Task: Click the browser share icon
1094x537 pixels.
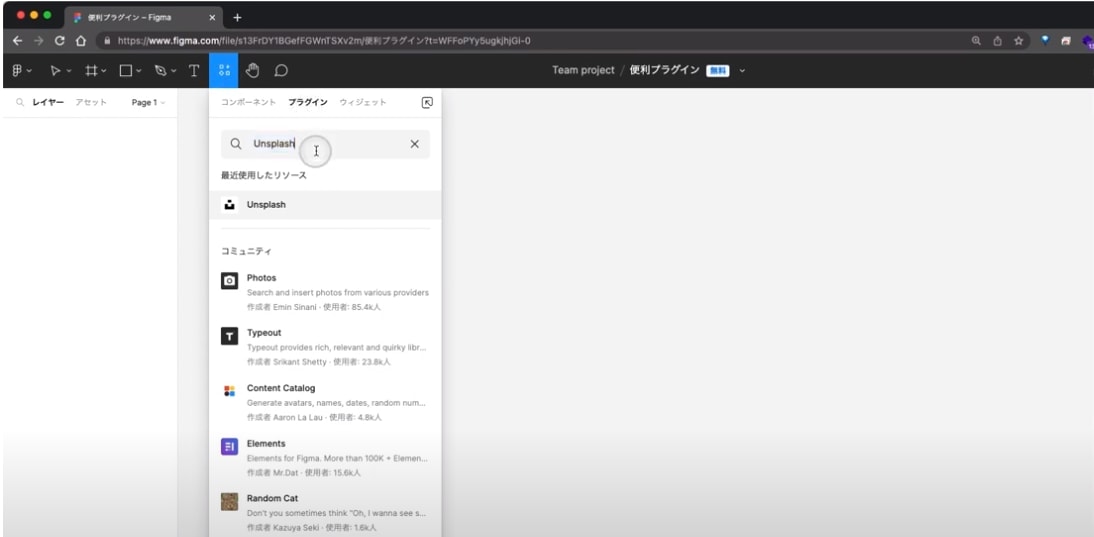Action: coord(997,41)
